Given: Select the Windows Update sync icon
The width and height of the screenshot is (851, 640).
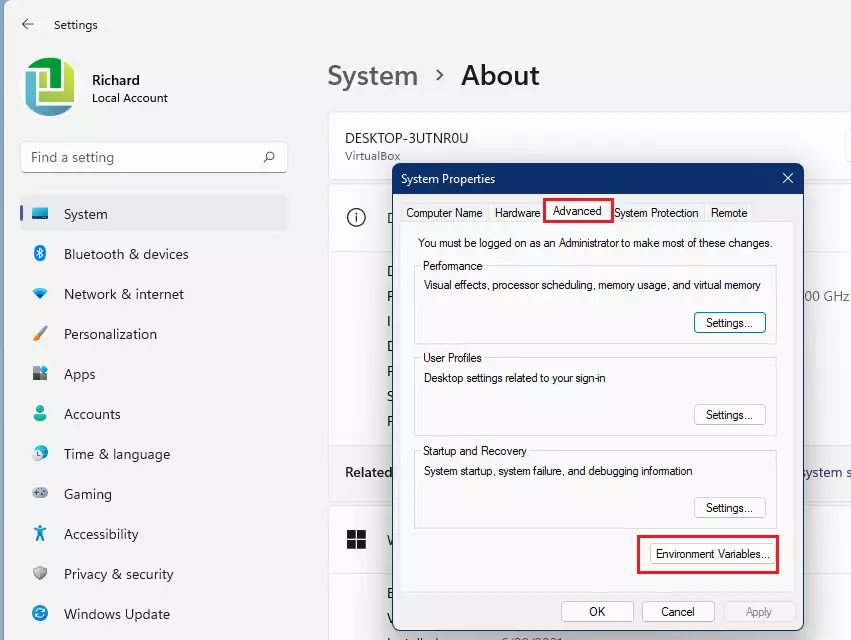Looking at the screenshot, I should [40, 613].
